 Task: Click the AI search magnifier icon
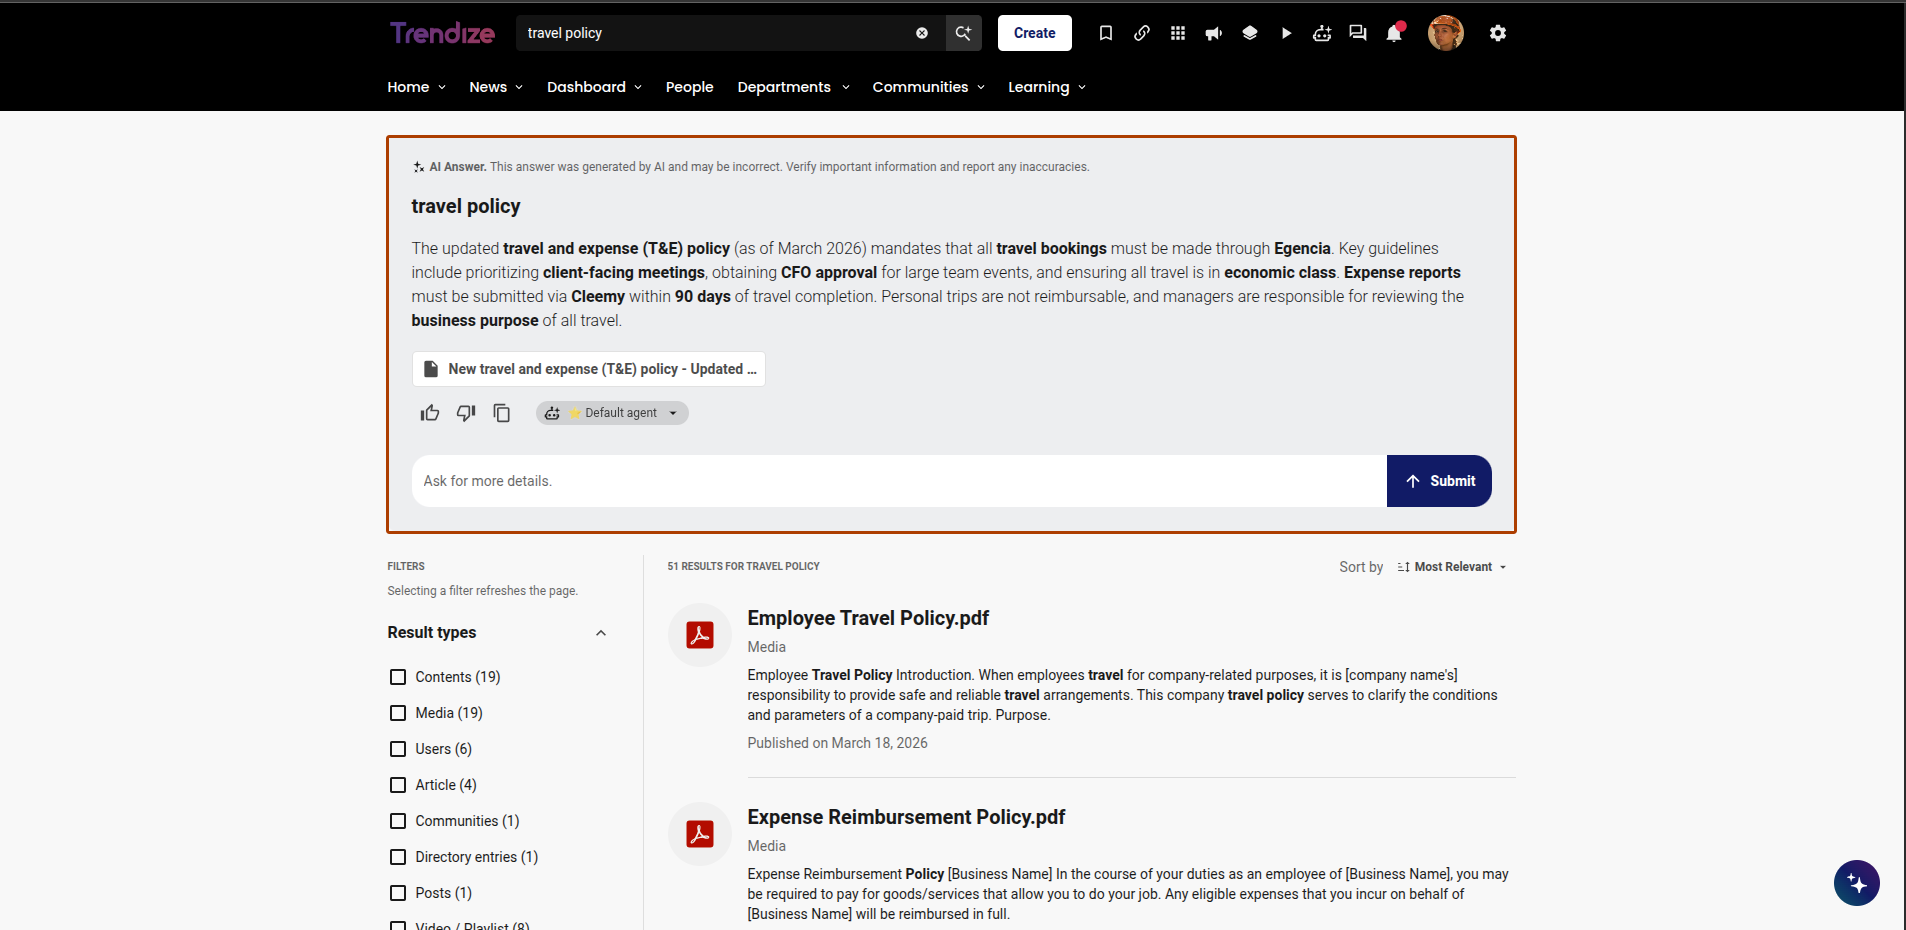(x=964, y=33)
